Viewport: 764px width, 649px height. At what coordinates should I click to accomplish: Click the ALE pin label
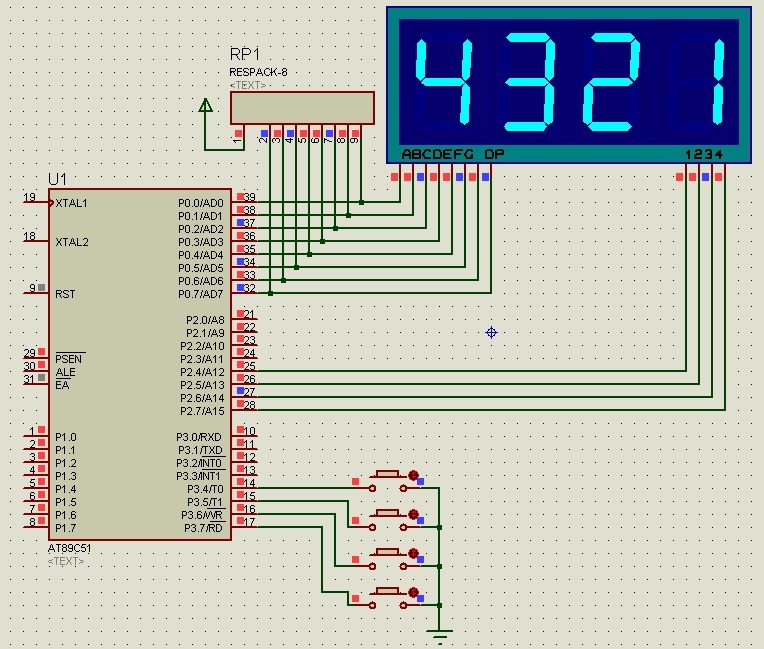[65, 372]
